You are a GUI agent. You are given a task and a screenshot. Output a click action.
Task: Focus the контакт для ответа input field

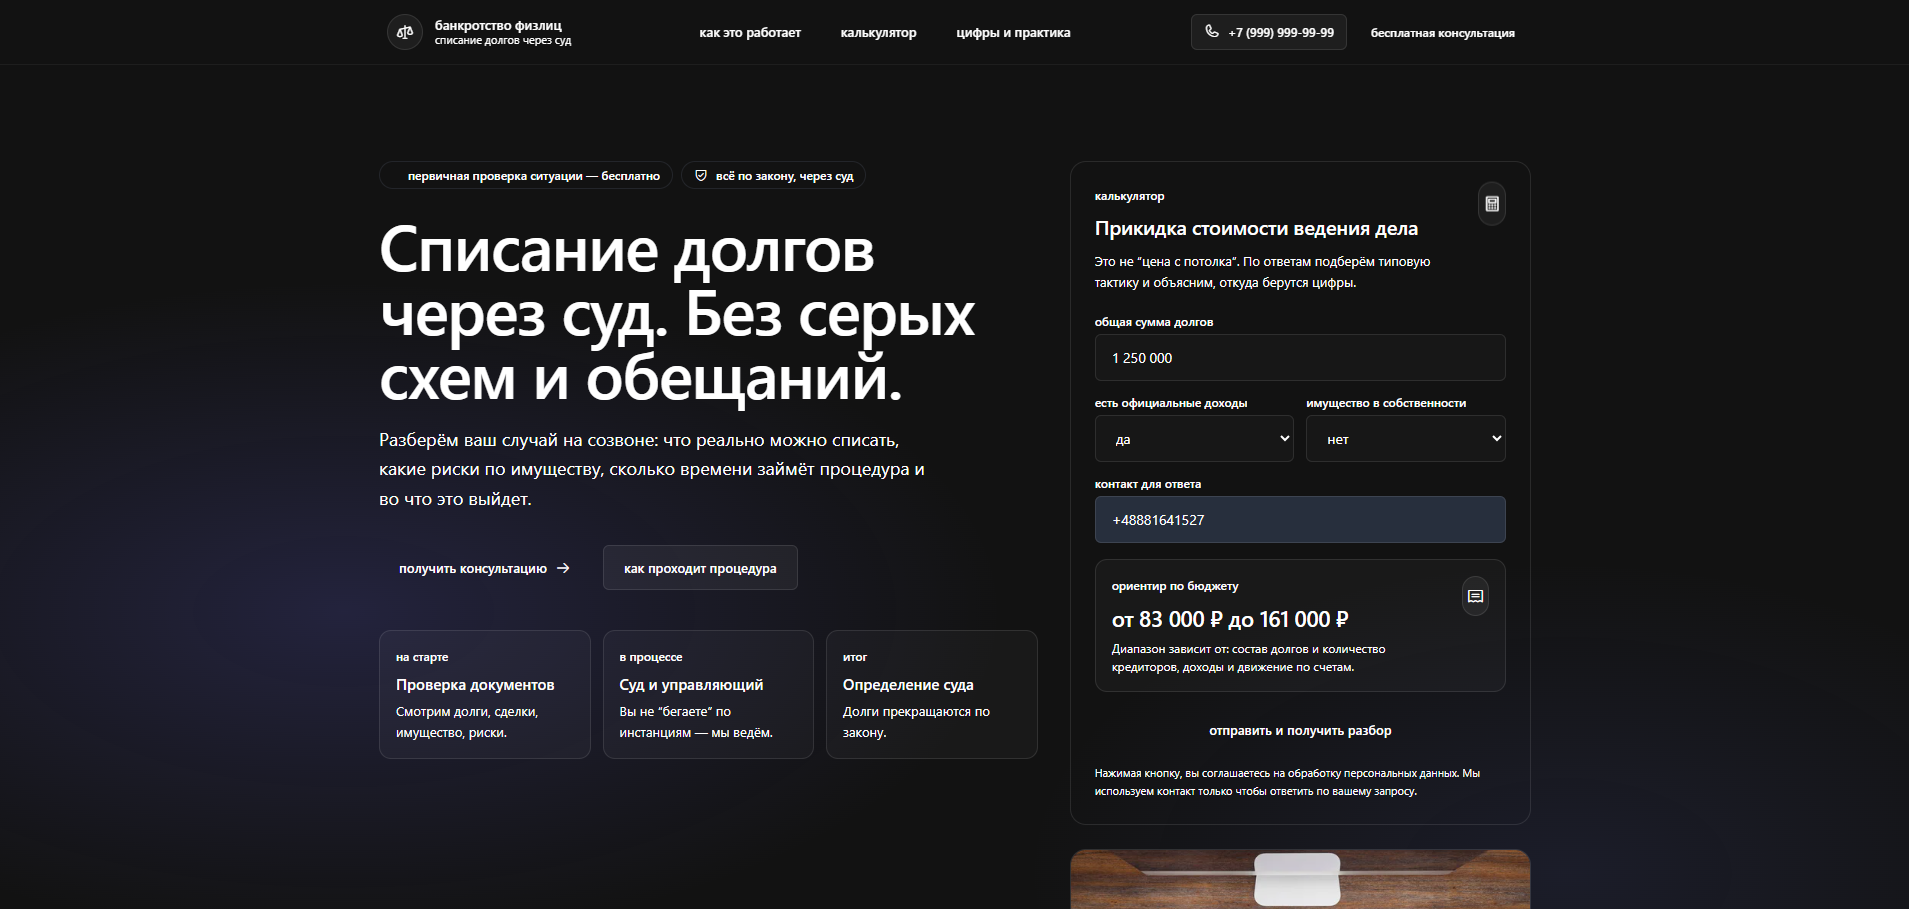point(1300,520)
